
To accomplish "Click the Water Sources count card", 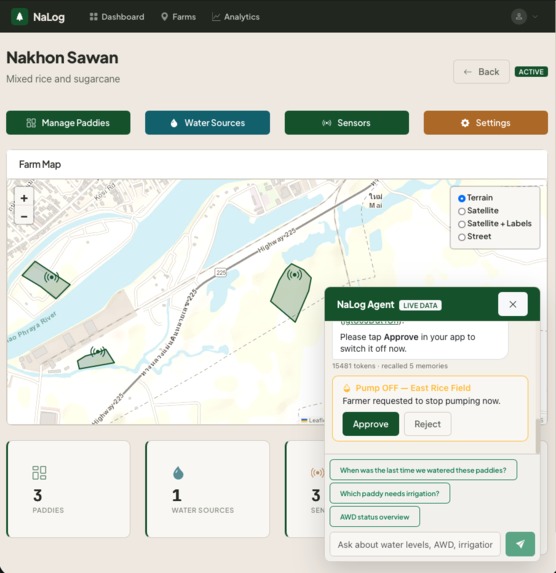I will pyautogui.click(x=207, y=489).
